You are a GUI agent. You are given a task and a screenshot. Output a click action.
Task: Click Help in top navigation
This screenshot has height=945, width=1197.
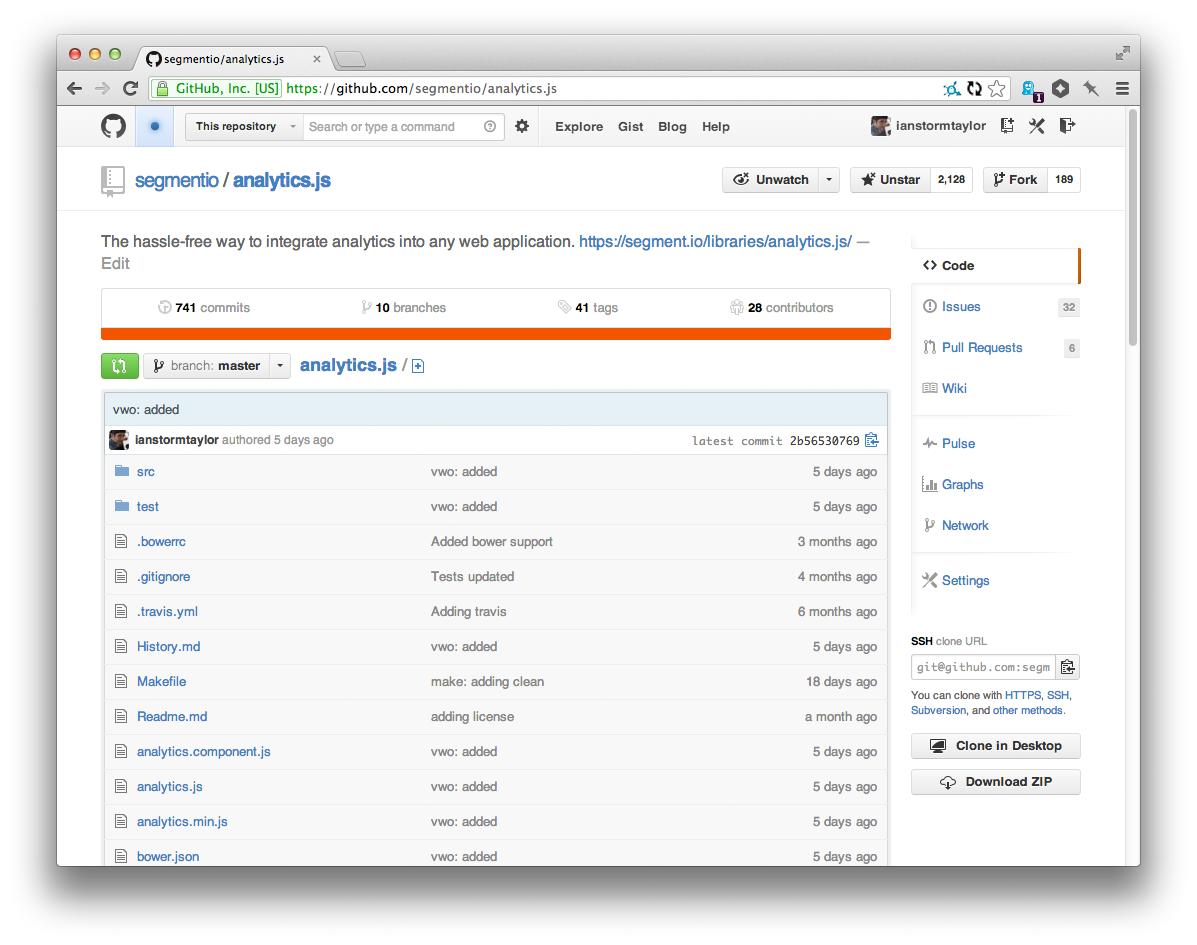[716, 127]
